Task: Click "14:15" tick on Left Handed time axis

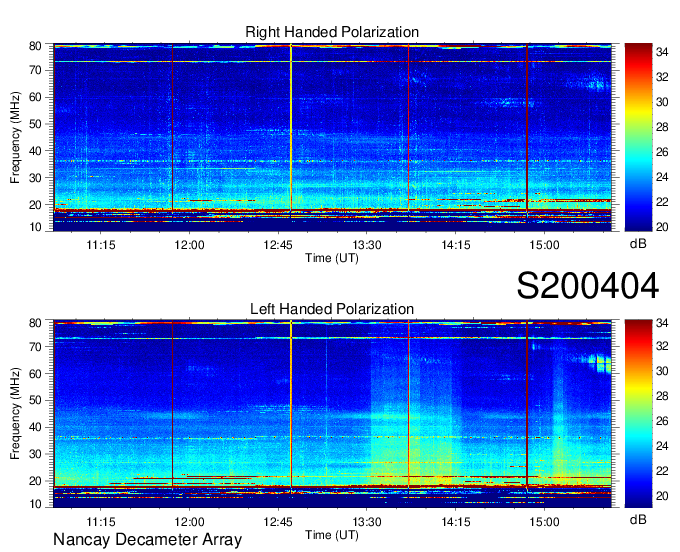Action: [x=456, y=522]
